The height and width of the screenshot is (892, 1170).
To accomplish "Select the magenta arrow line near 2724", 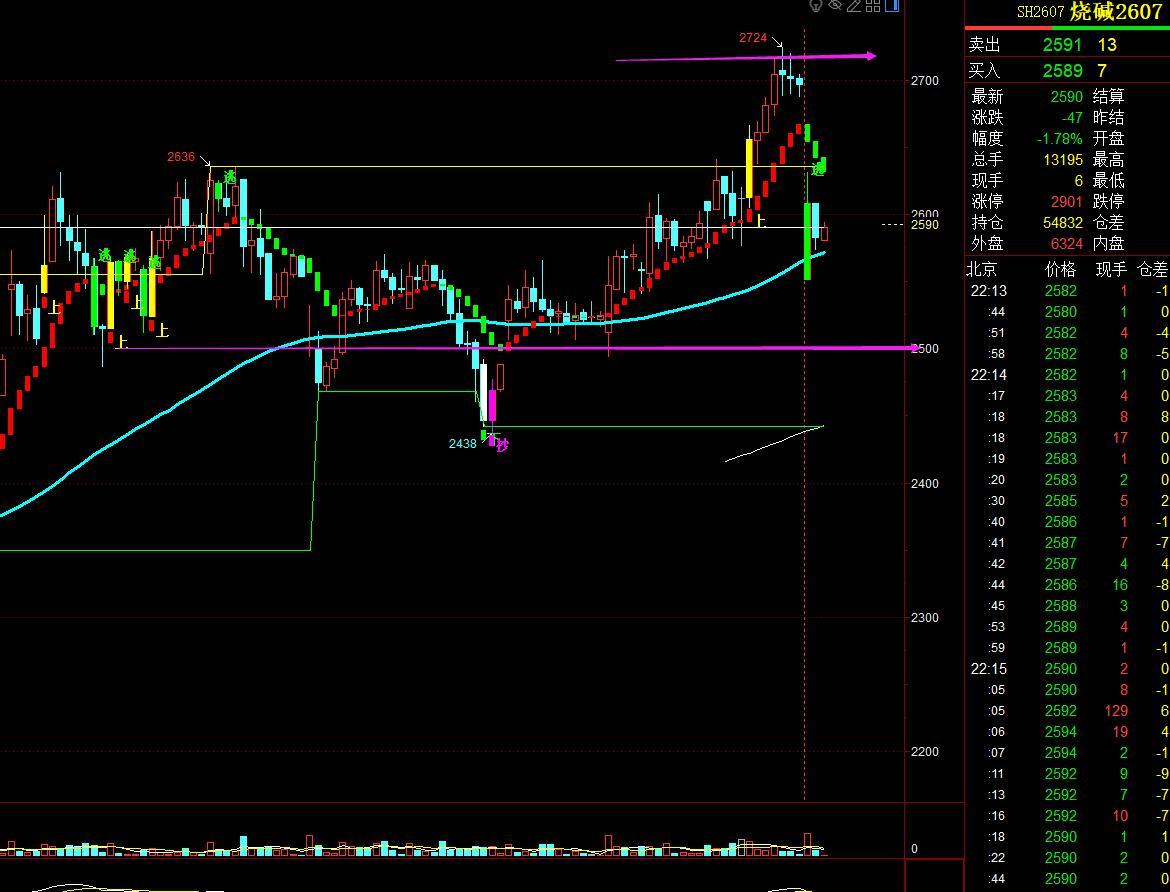I will click(x=745, y=57).
